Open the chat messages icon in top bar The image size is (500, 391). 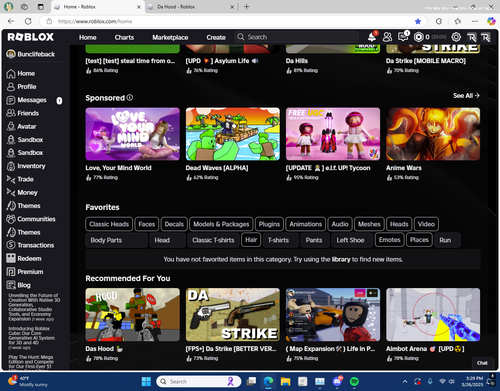tap(403, 37)
